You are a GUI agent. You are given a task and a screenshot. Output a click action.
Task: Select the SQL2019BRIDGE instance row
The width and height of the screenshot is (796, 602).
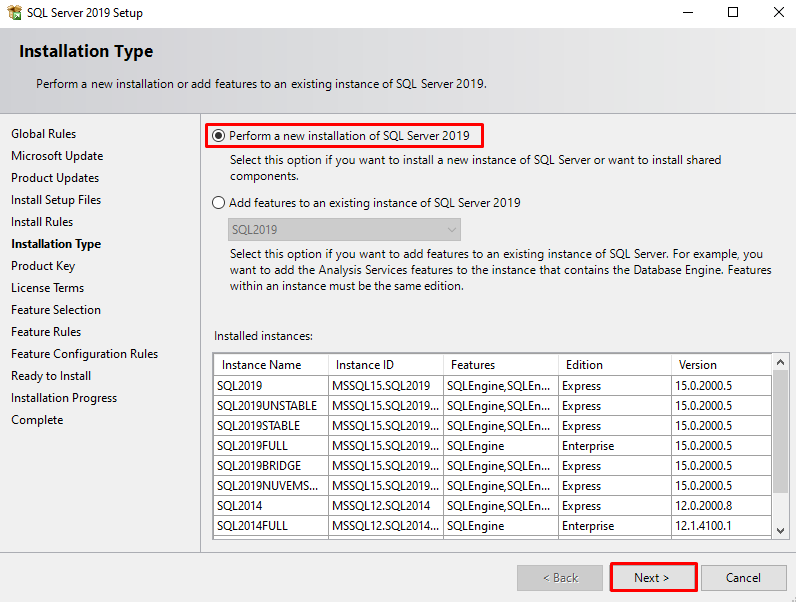click(x=492, y=465)
